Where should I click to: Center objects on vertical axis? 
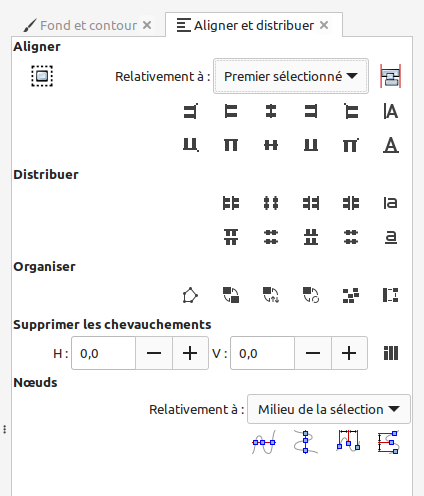click(x=271, y=111)
